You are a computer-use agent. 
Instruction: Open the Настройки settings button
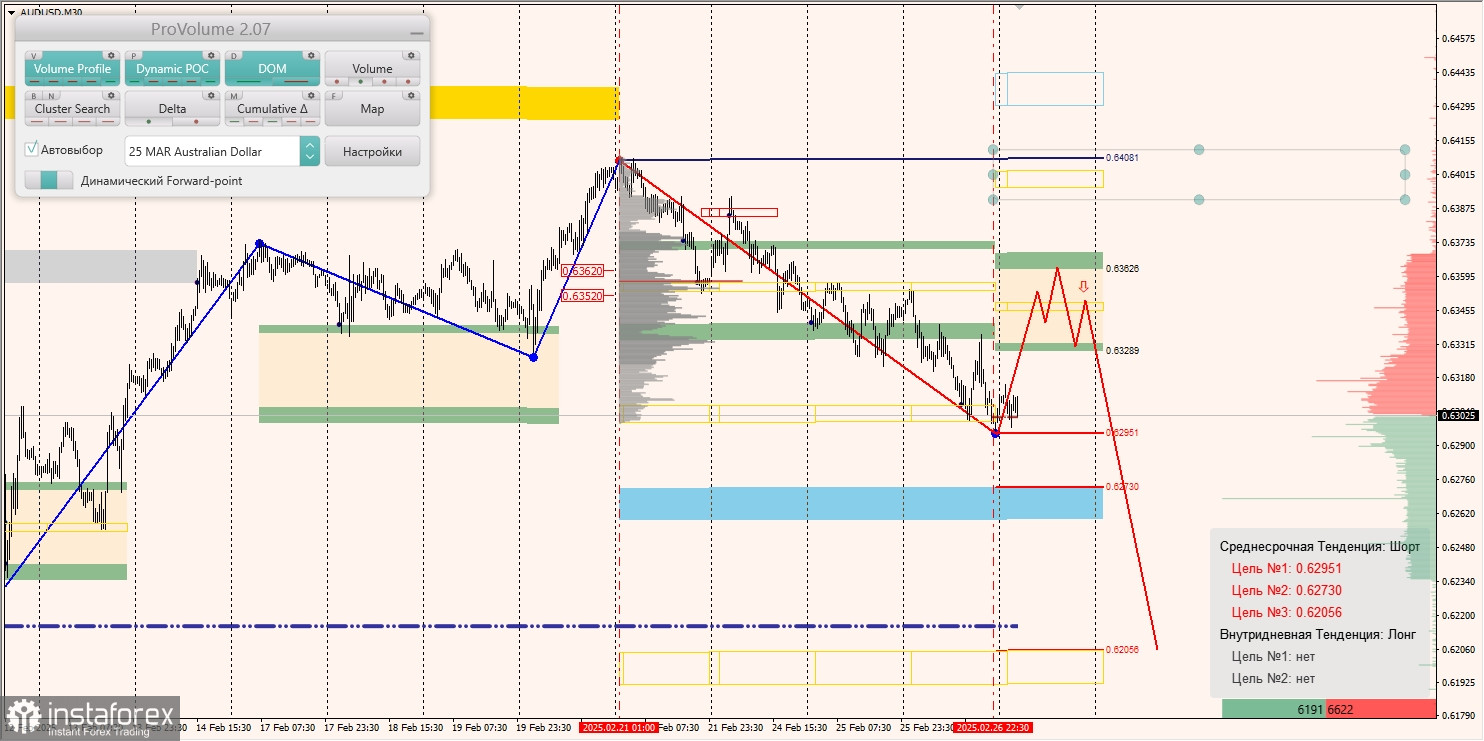(x=372, y=151)
